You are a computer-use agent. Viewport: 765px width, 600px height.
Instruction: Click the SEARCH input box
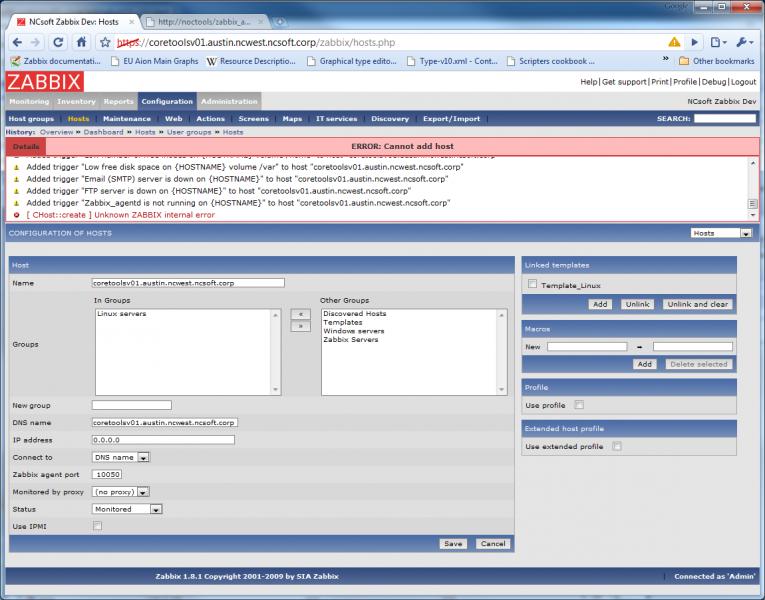click(x=725, y=118)
